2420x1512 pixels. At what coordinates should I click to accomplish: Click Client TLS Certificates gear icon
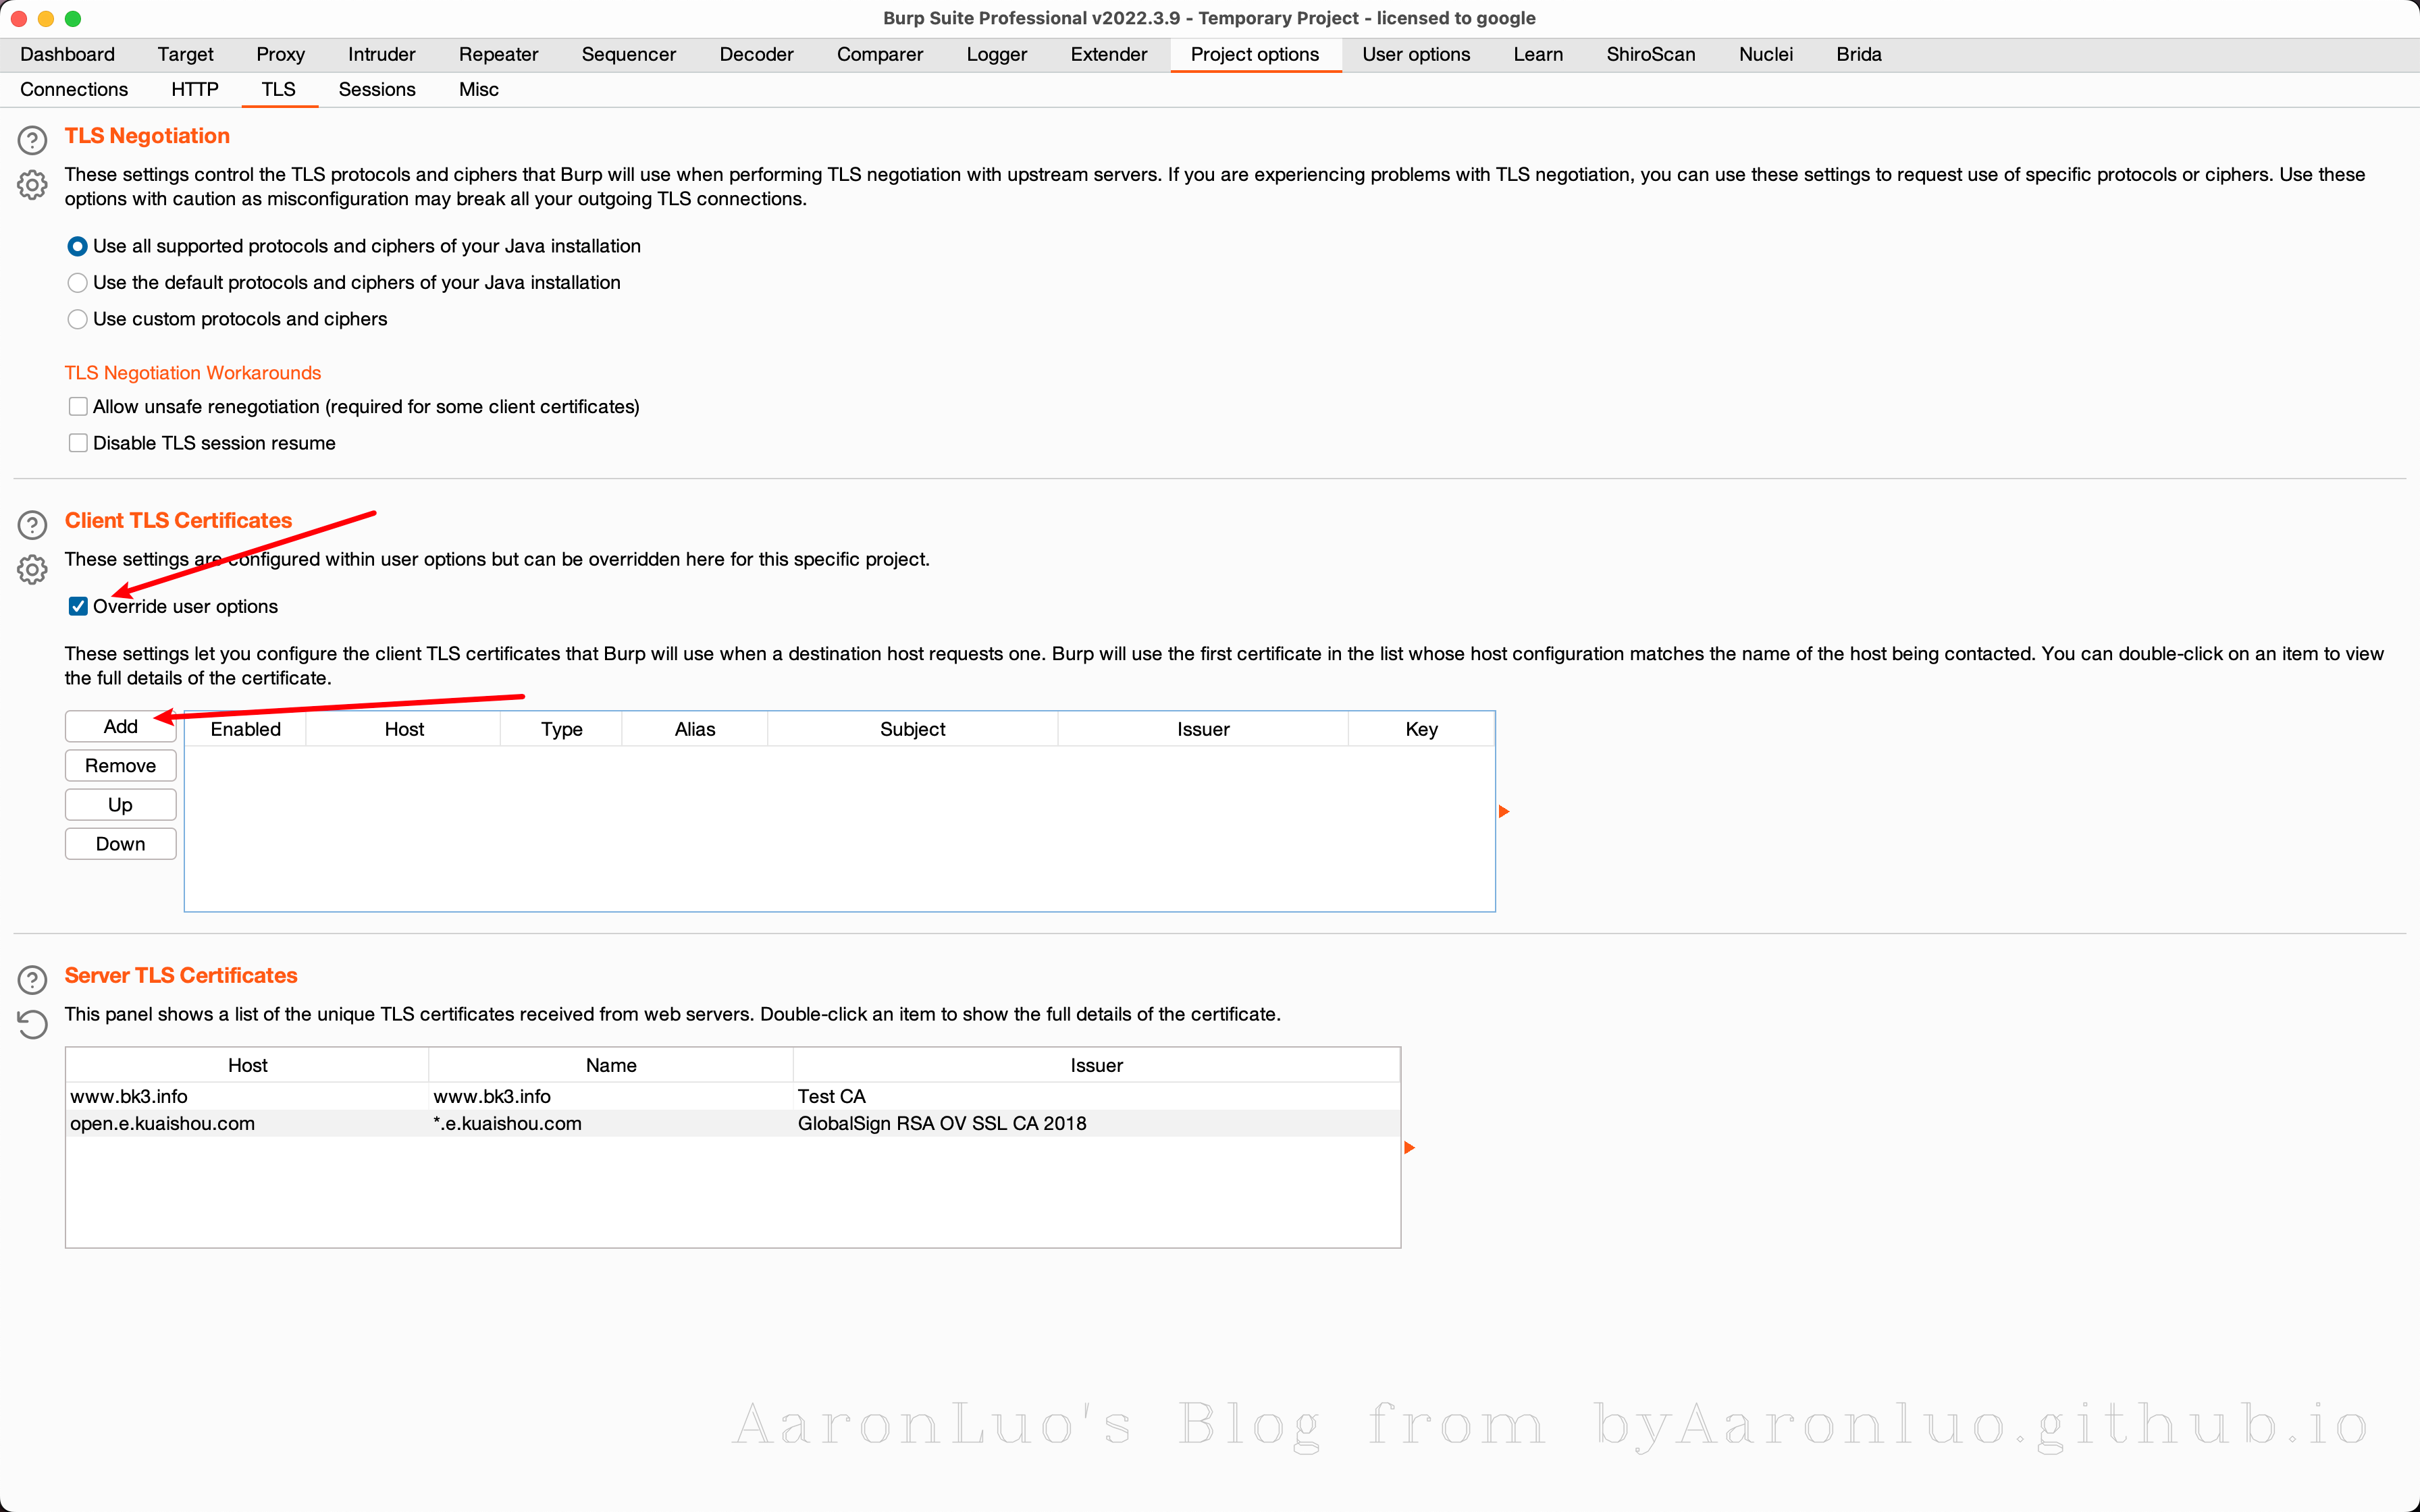pyautogui.click(x=32, y=570)
